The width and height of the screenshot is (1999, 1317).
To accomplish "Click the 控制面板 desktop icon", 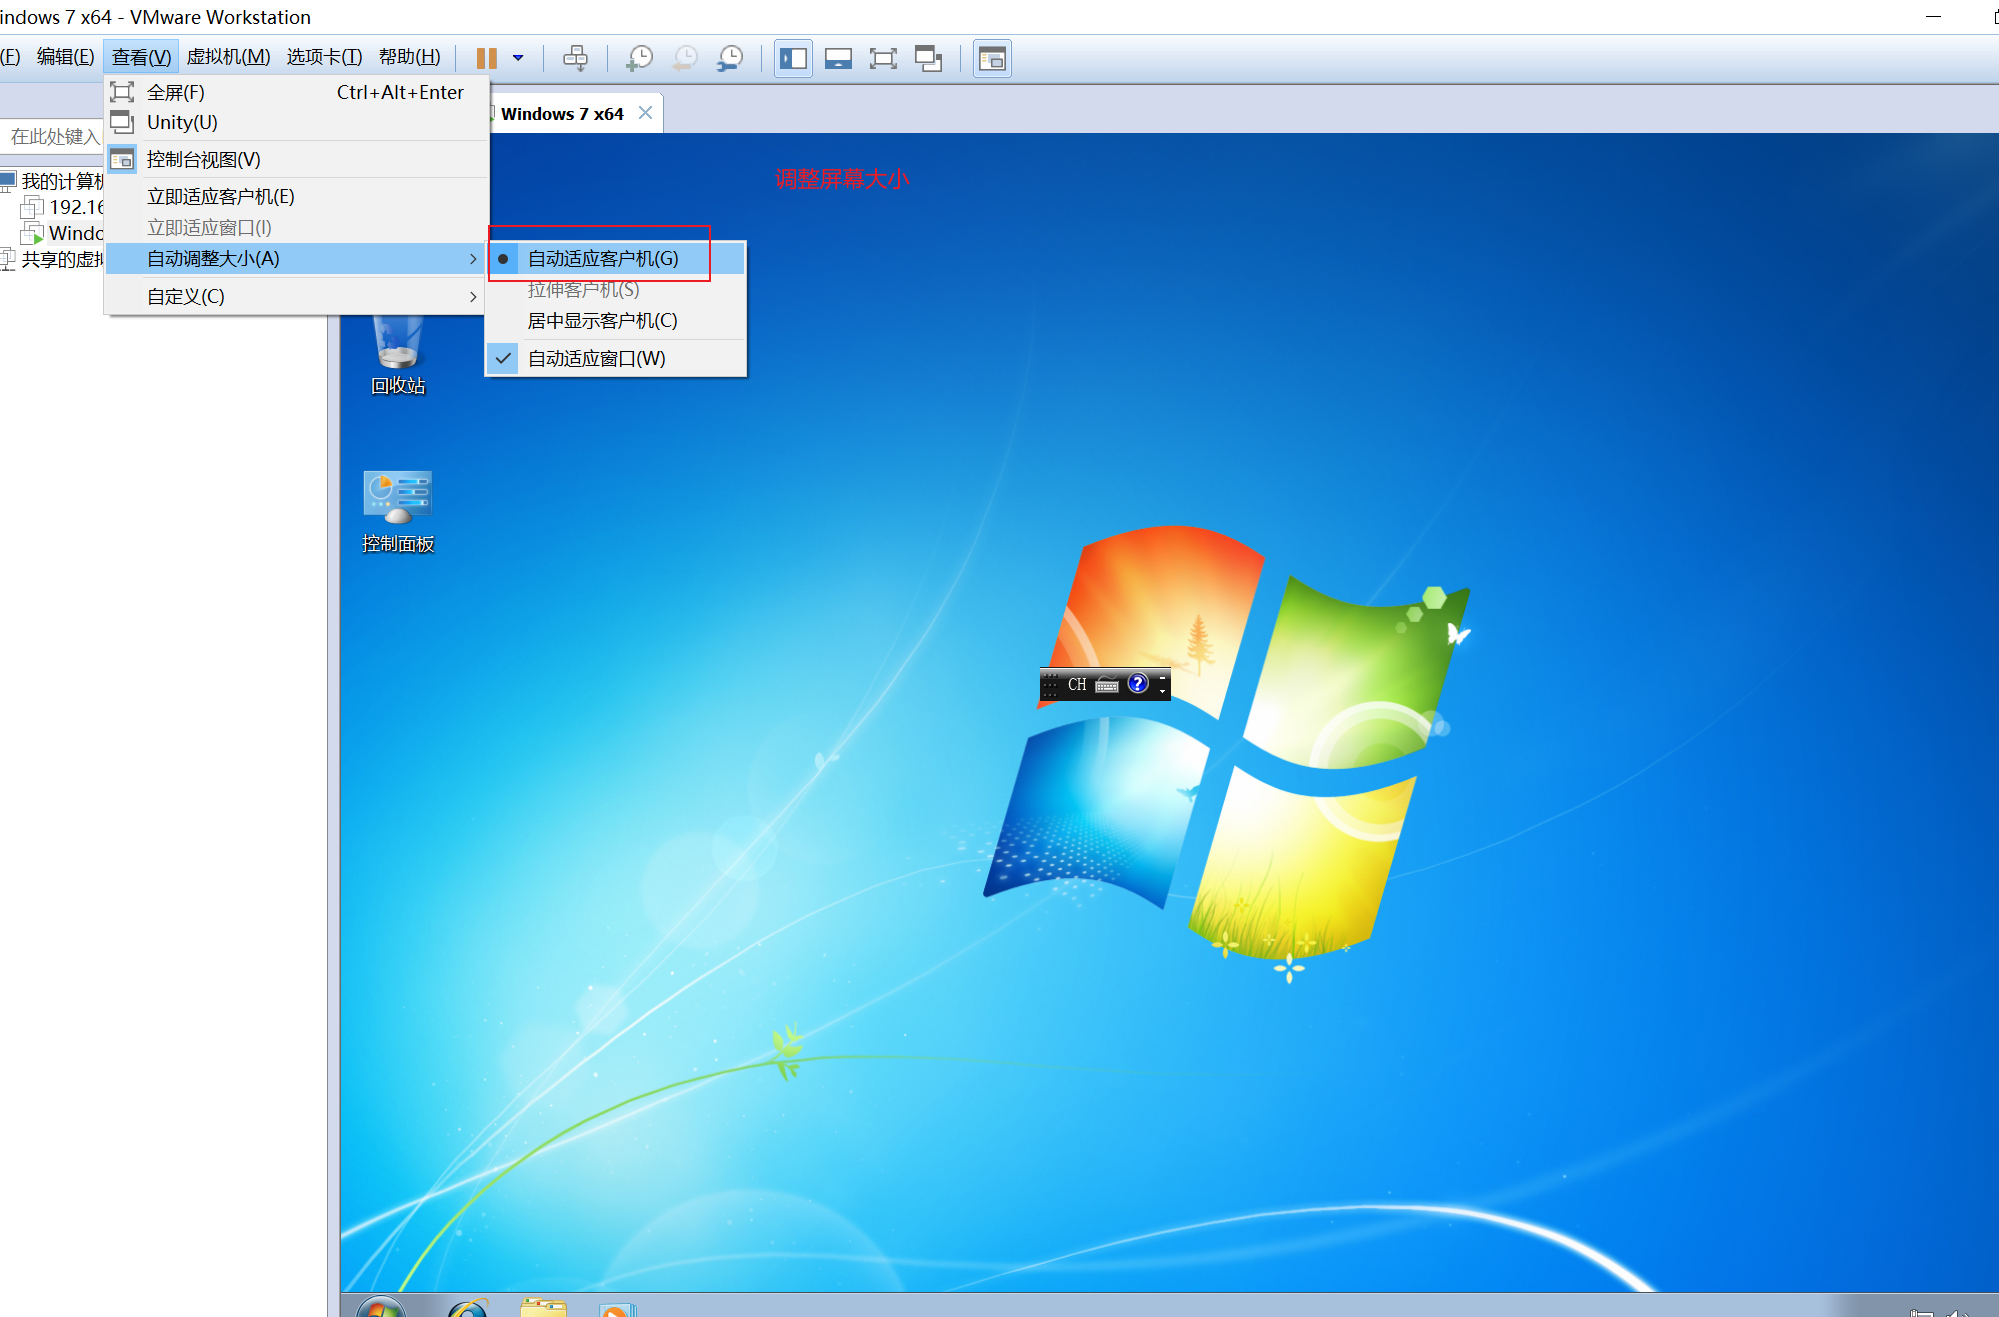I will point(398,512).
